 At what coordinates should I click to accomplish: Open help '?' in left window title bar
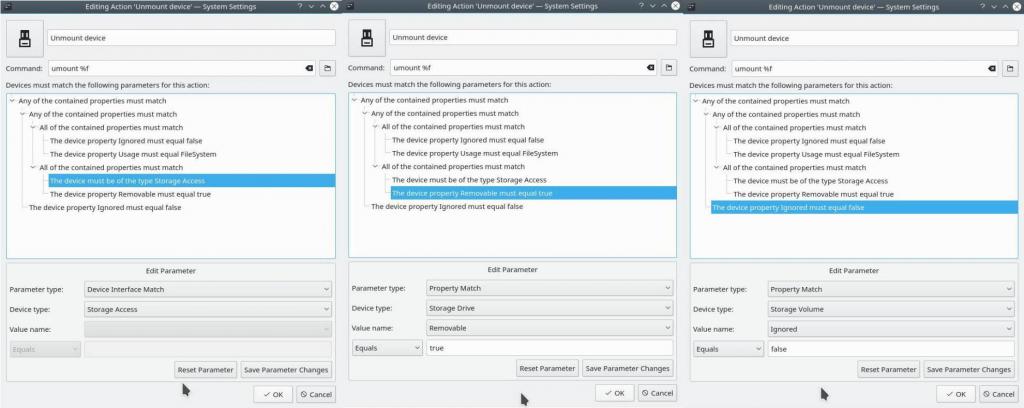(x=300, y=5)
